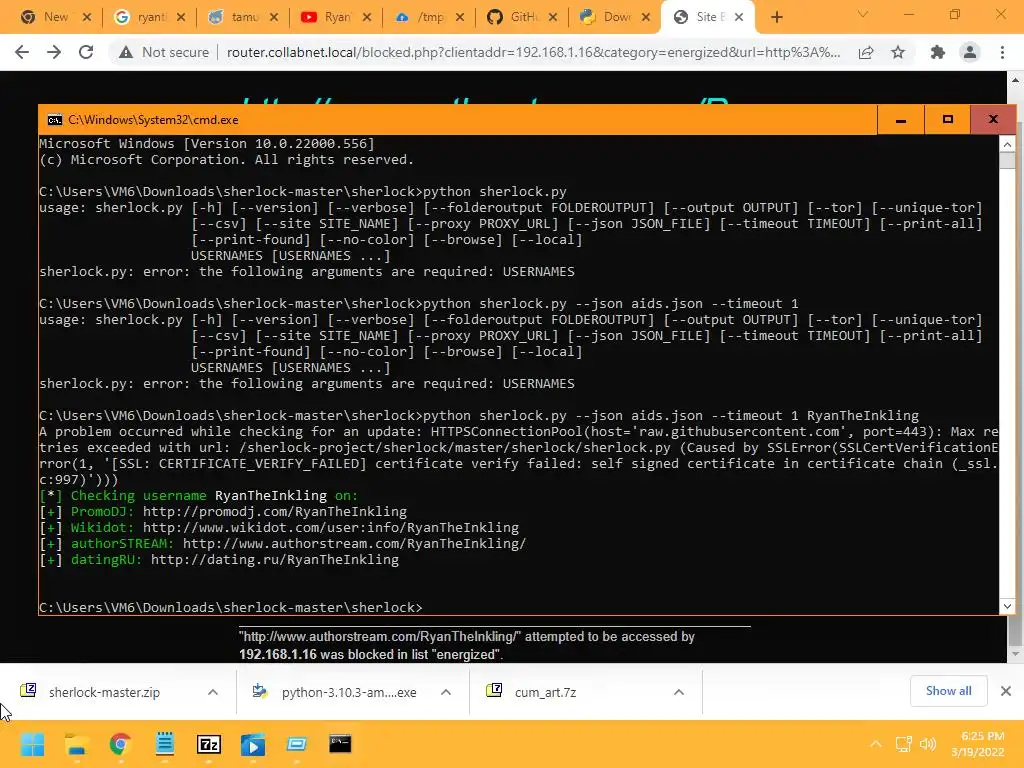The width and height of the screenshot is (1024, 768).
Task: Click the datingRU result URL
Action: (x=275, y=559)
